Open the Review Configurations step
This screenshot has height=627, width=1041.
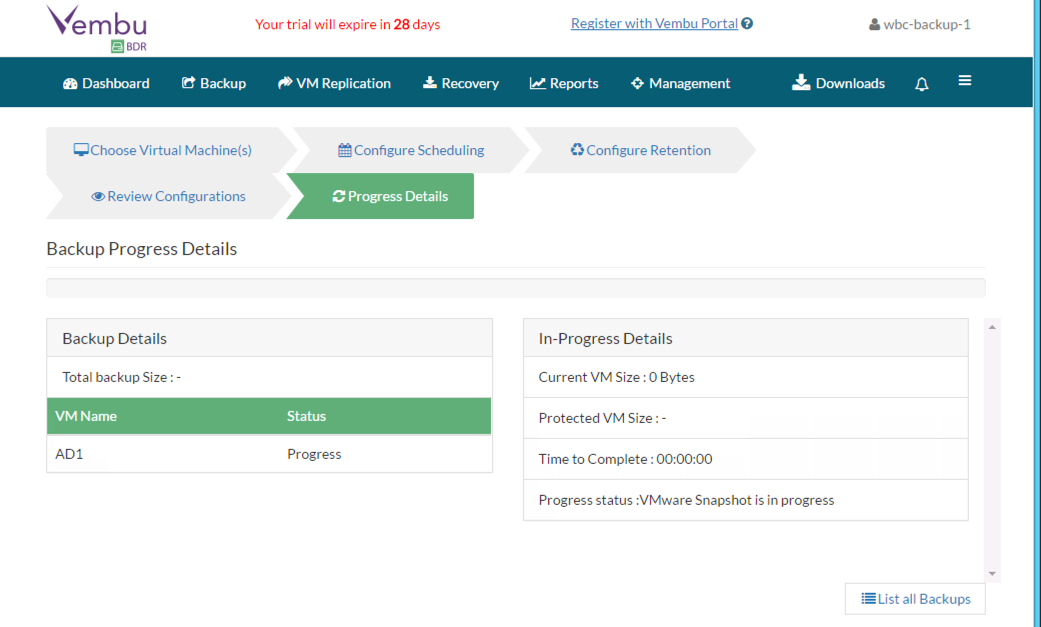pos(168,197)
